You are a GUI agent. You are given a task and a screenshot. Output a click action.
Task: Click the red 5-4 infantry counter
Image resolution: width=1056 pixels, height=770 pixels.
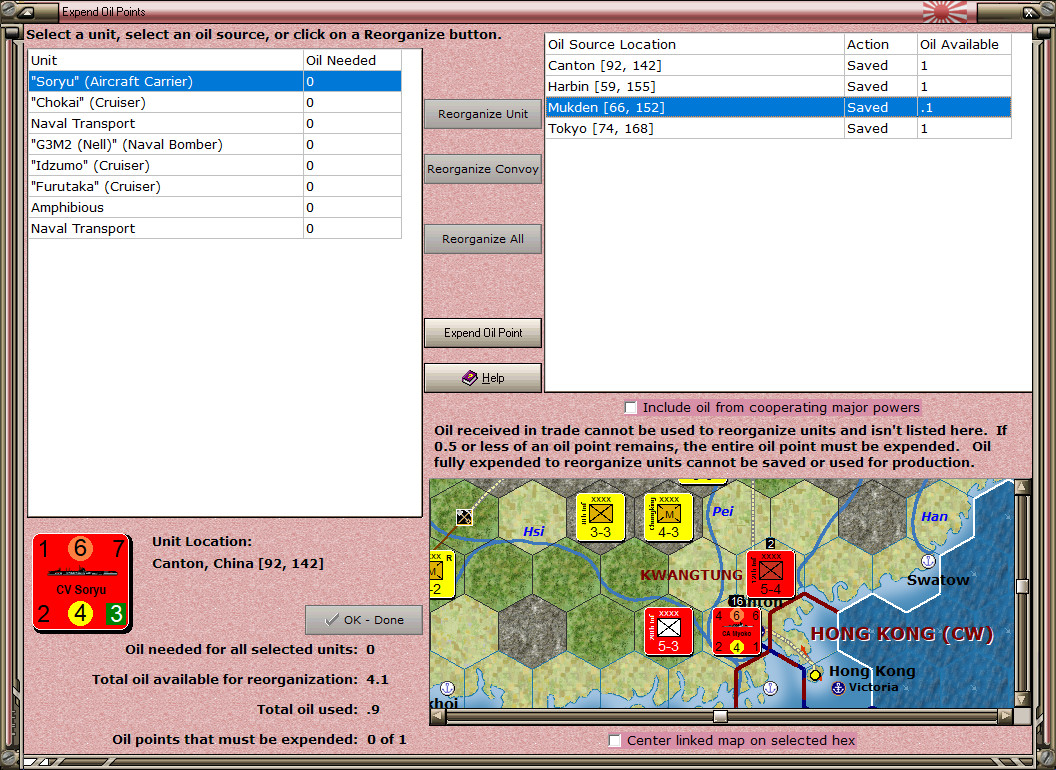(770, 574)
